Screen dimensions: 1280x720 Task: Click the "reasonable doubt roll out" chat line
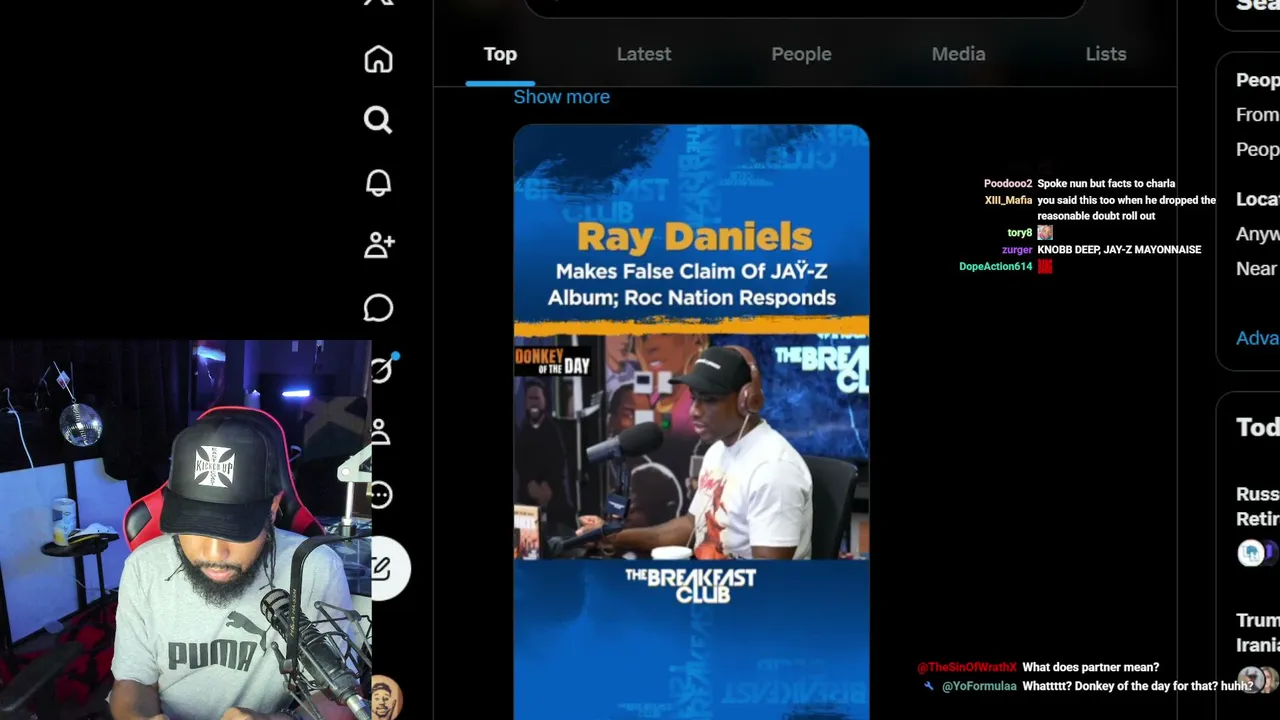(x=1096, y=216)
